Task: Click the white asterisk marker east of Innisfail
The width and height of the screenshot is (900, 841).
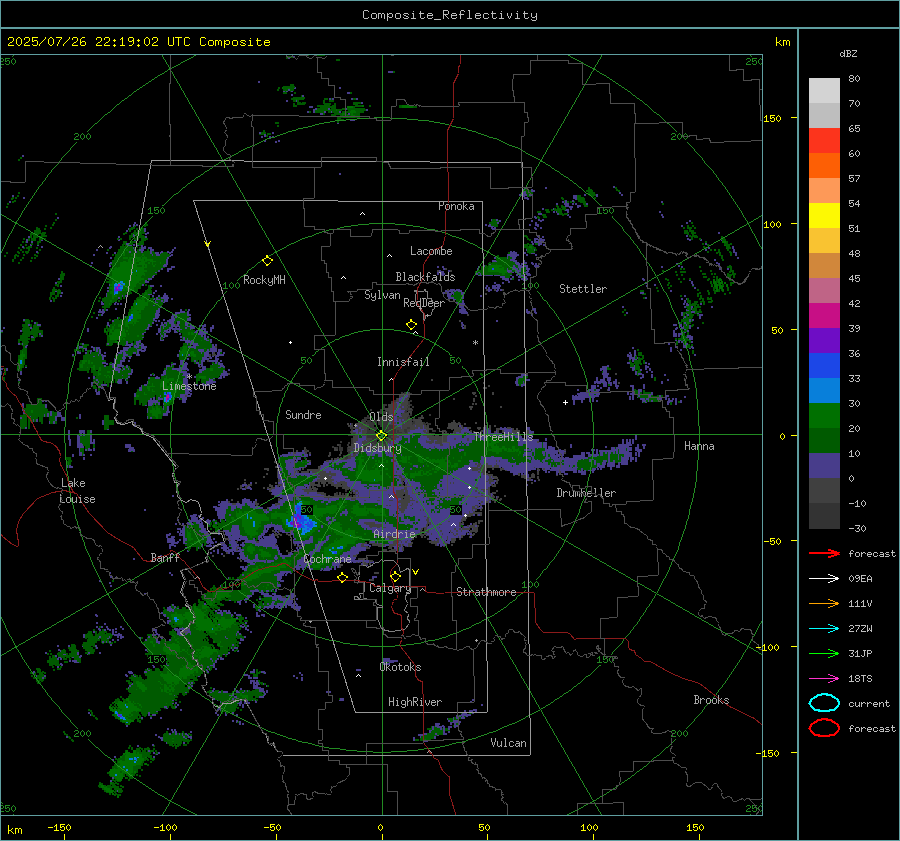Action: pyautogui.click(x=475, y=343)
